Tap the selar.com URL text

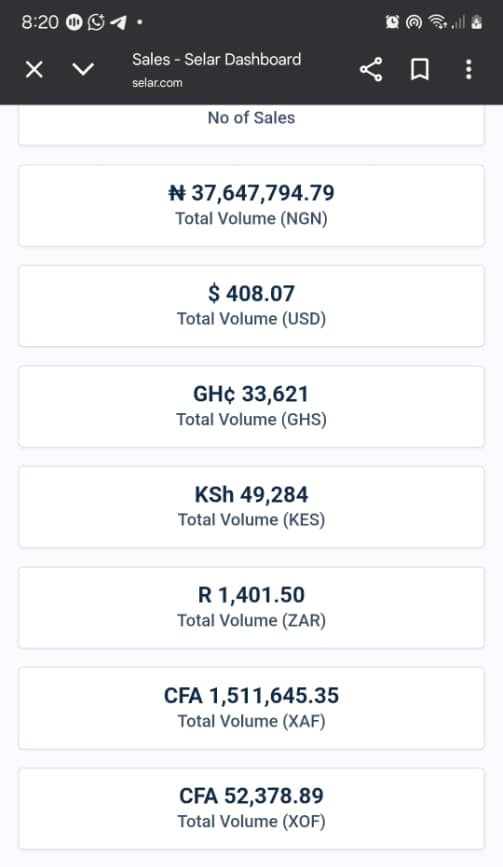tap(157, 83)
